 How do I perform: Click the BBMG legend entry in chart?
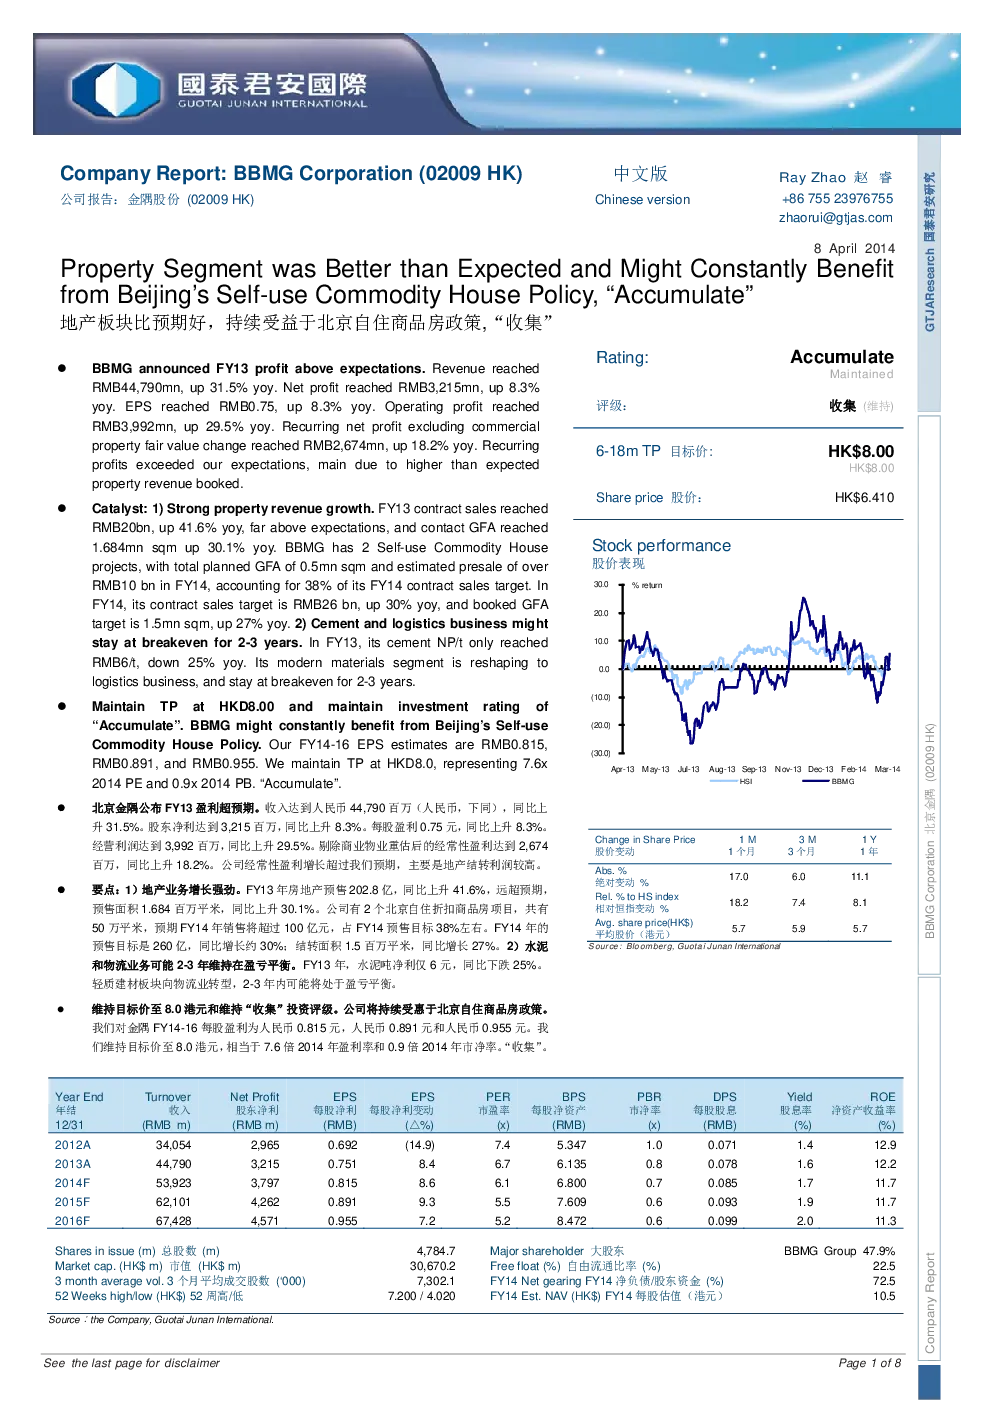(829, 781)
